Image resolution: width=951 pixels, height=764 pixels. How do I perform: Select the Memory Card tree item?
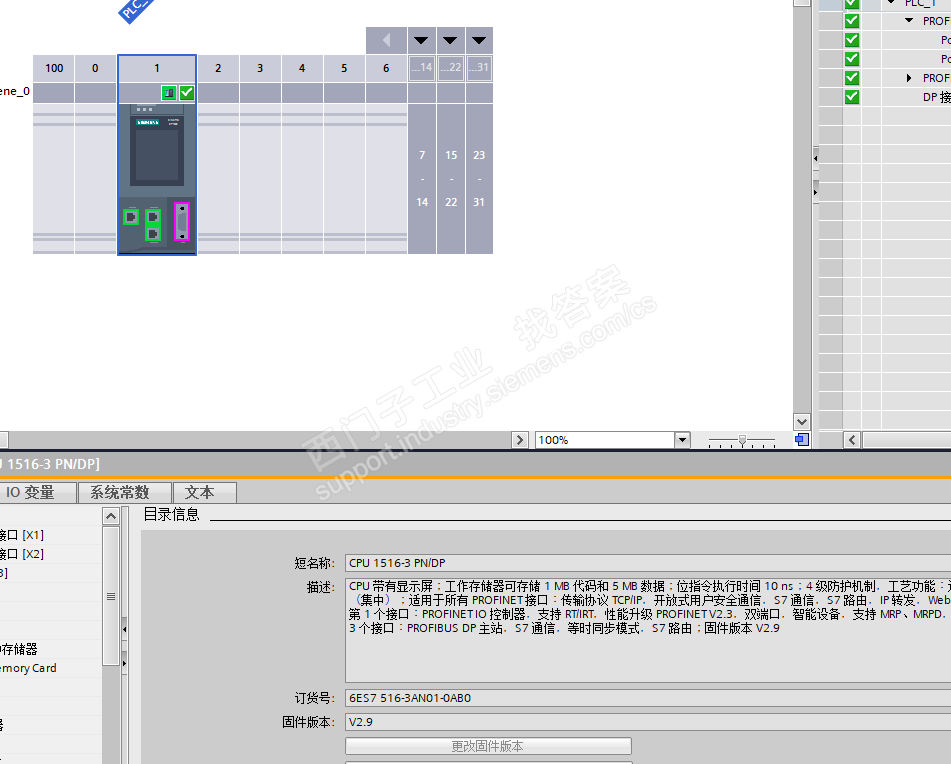28,668
